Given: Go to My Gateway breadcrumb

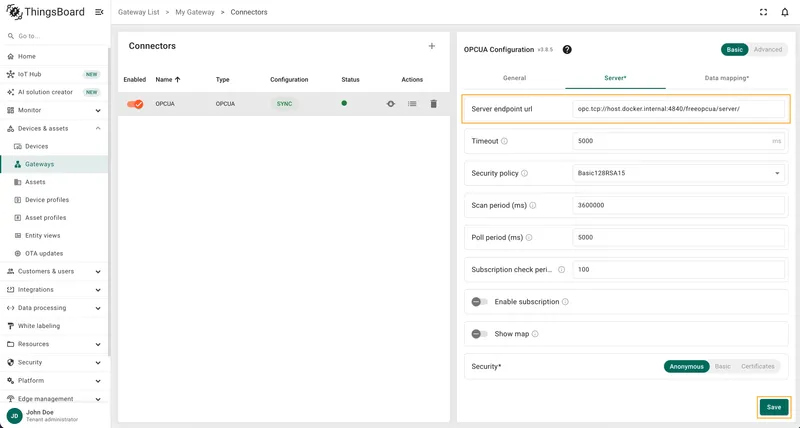Looking at the screenshot, I should coord(195,12).
